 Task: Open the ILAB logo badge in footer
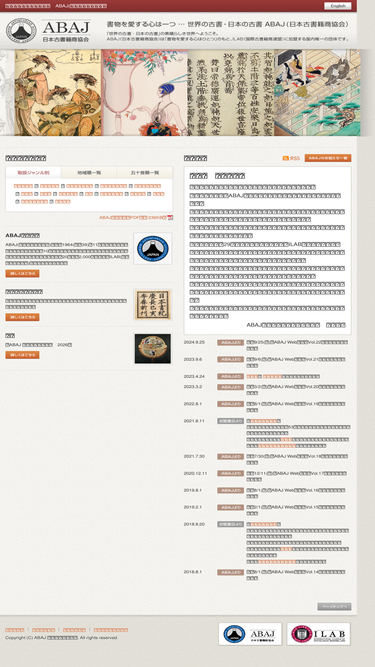318,634
